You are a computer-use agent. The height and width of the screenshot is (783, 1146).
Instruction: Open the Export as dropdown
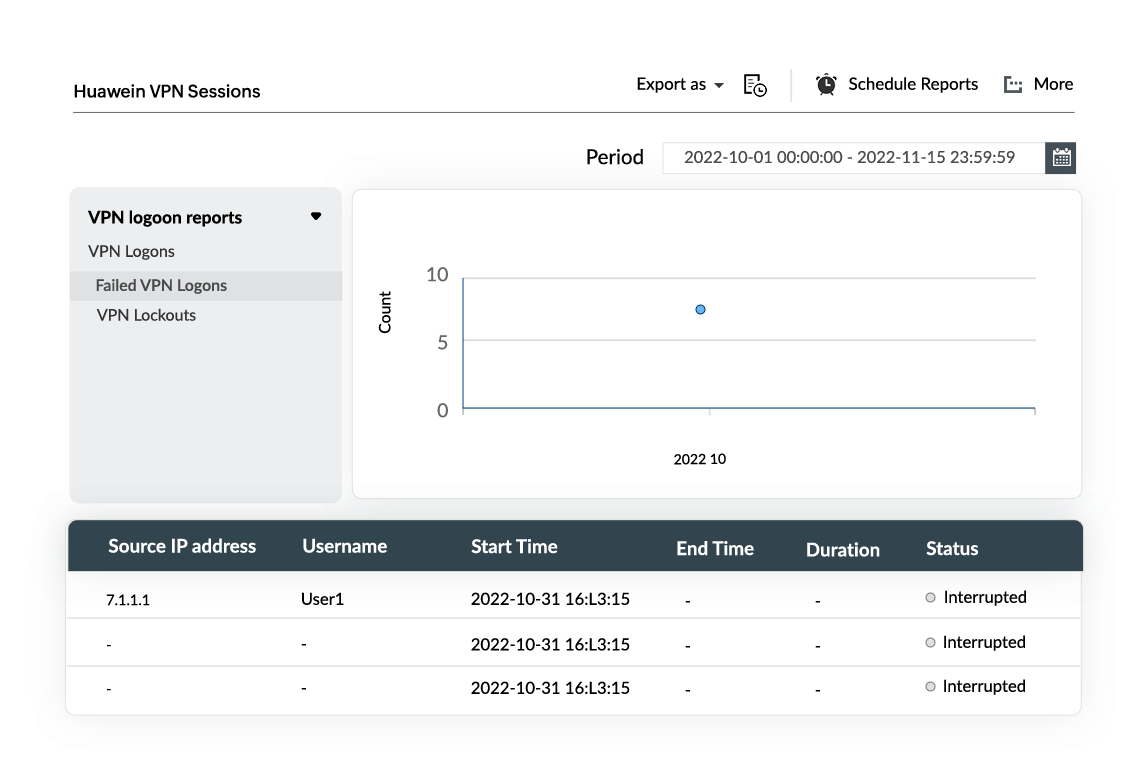[679, 85]
